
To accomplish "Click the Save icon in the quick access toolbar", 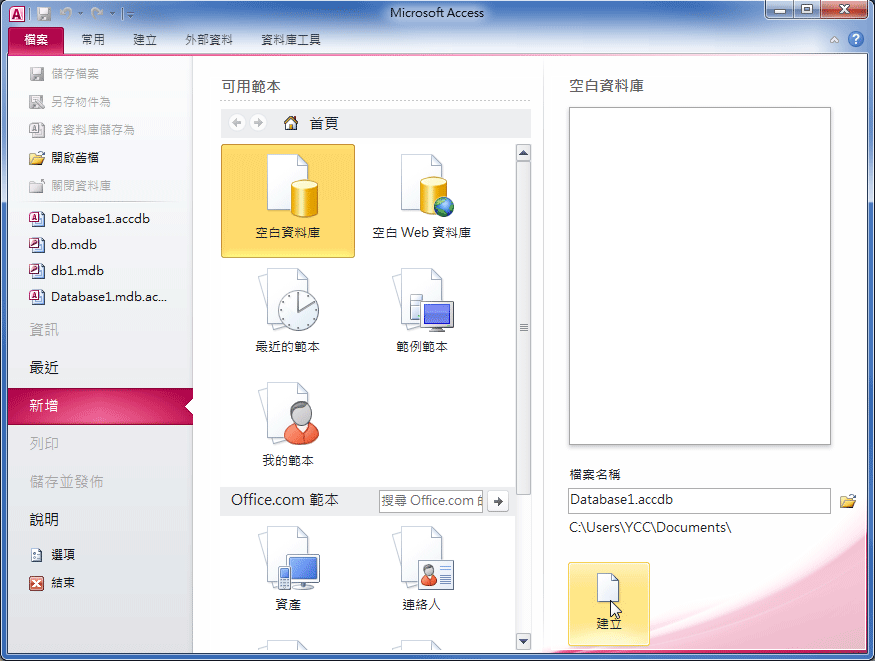I will coord(44,13).
